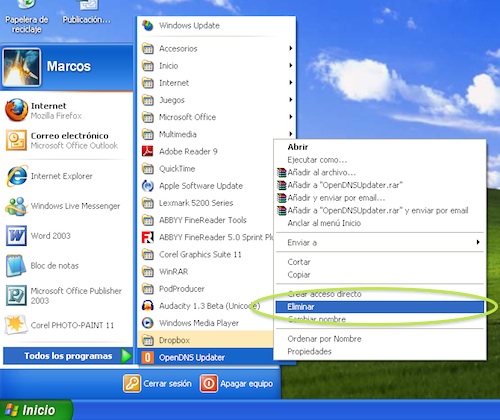The image size is (500, 420).
Task: Click the Apple Software Update icon
Action: click(x=148, y=186)
